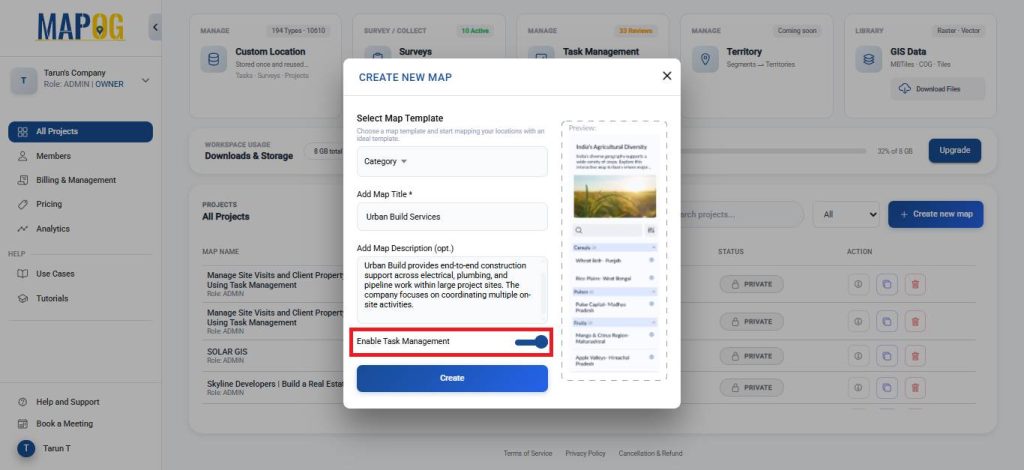Viewport: 1024px width, 470px height.
Task: Expand the Tarun's Company workspace chevron
Action: [146, 80]
